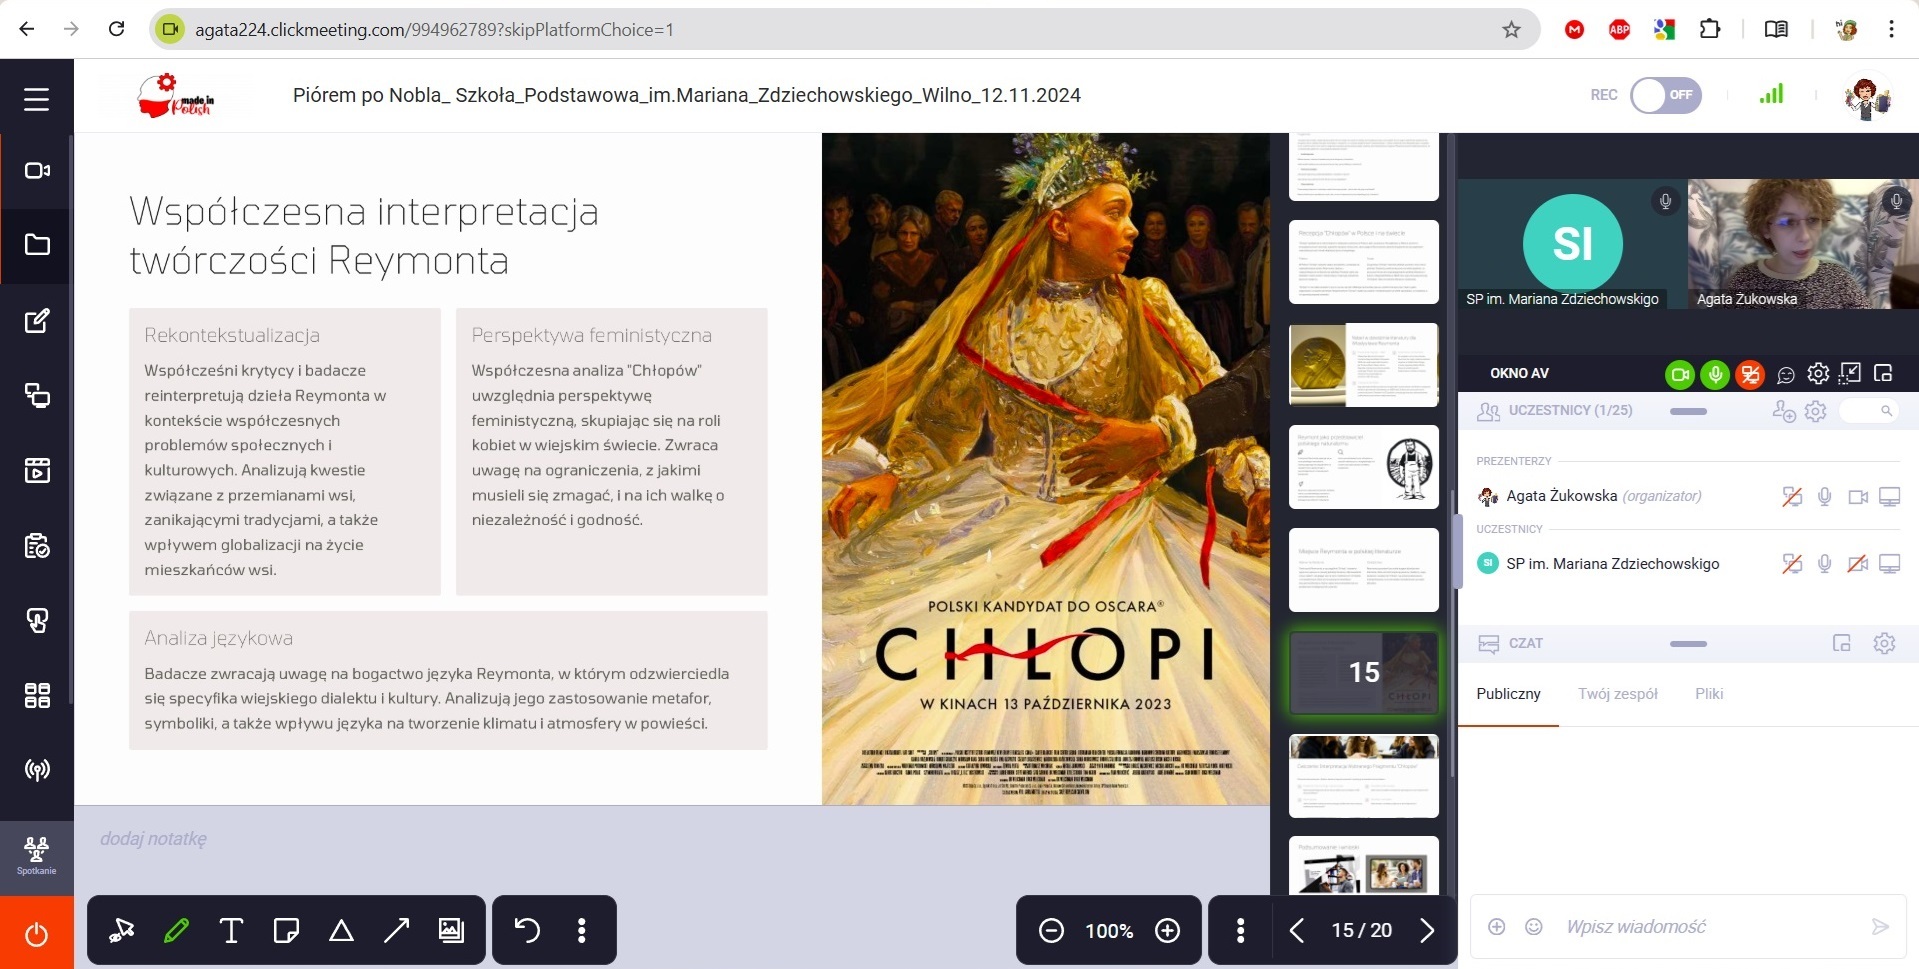
Task: Go to previous slide
Action: 1297,931
